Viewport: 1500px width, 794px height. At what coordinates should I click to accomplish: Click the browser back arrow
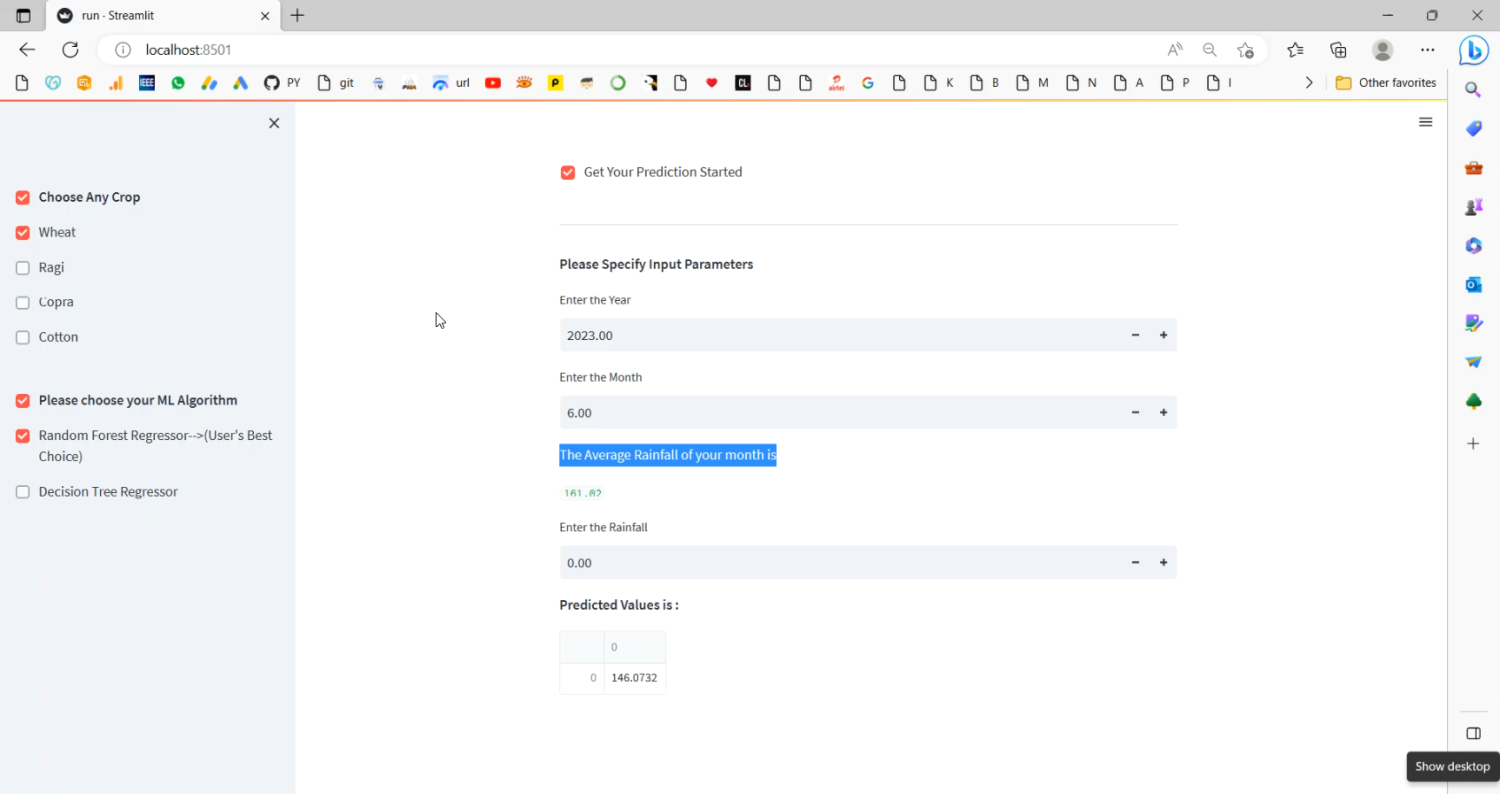point(27,50)
